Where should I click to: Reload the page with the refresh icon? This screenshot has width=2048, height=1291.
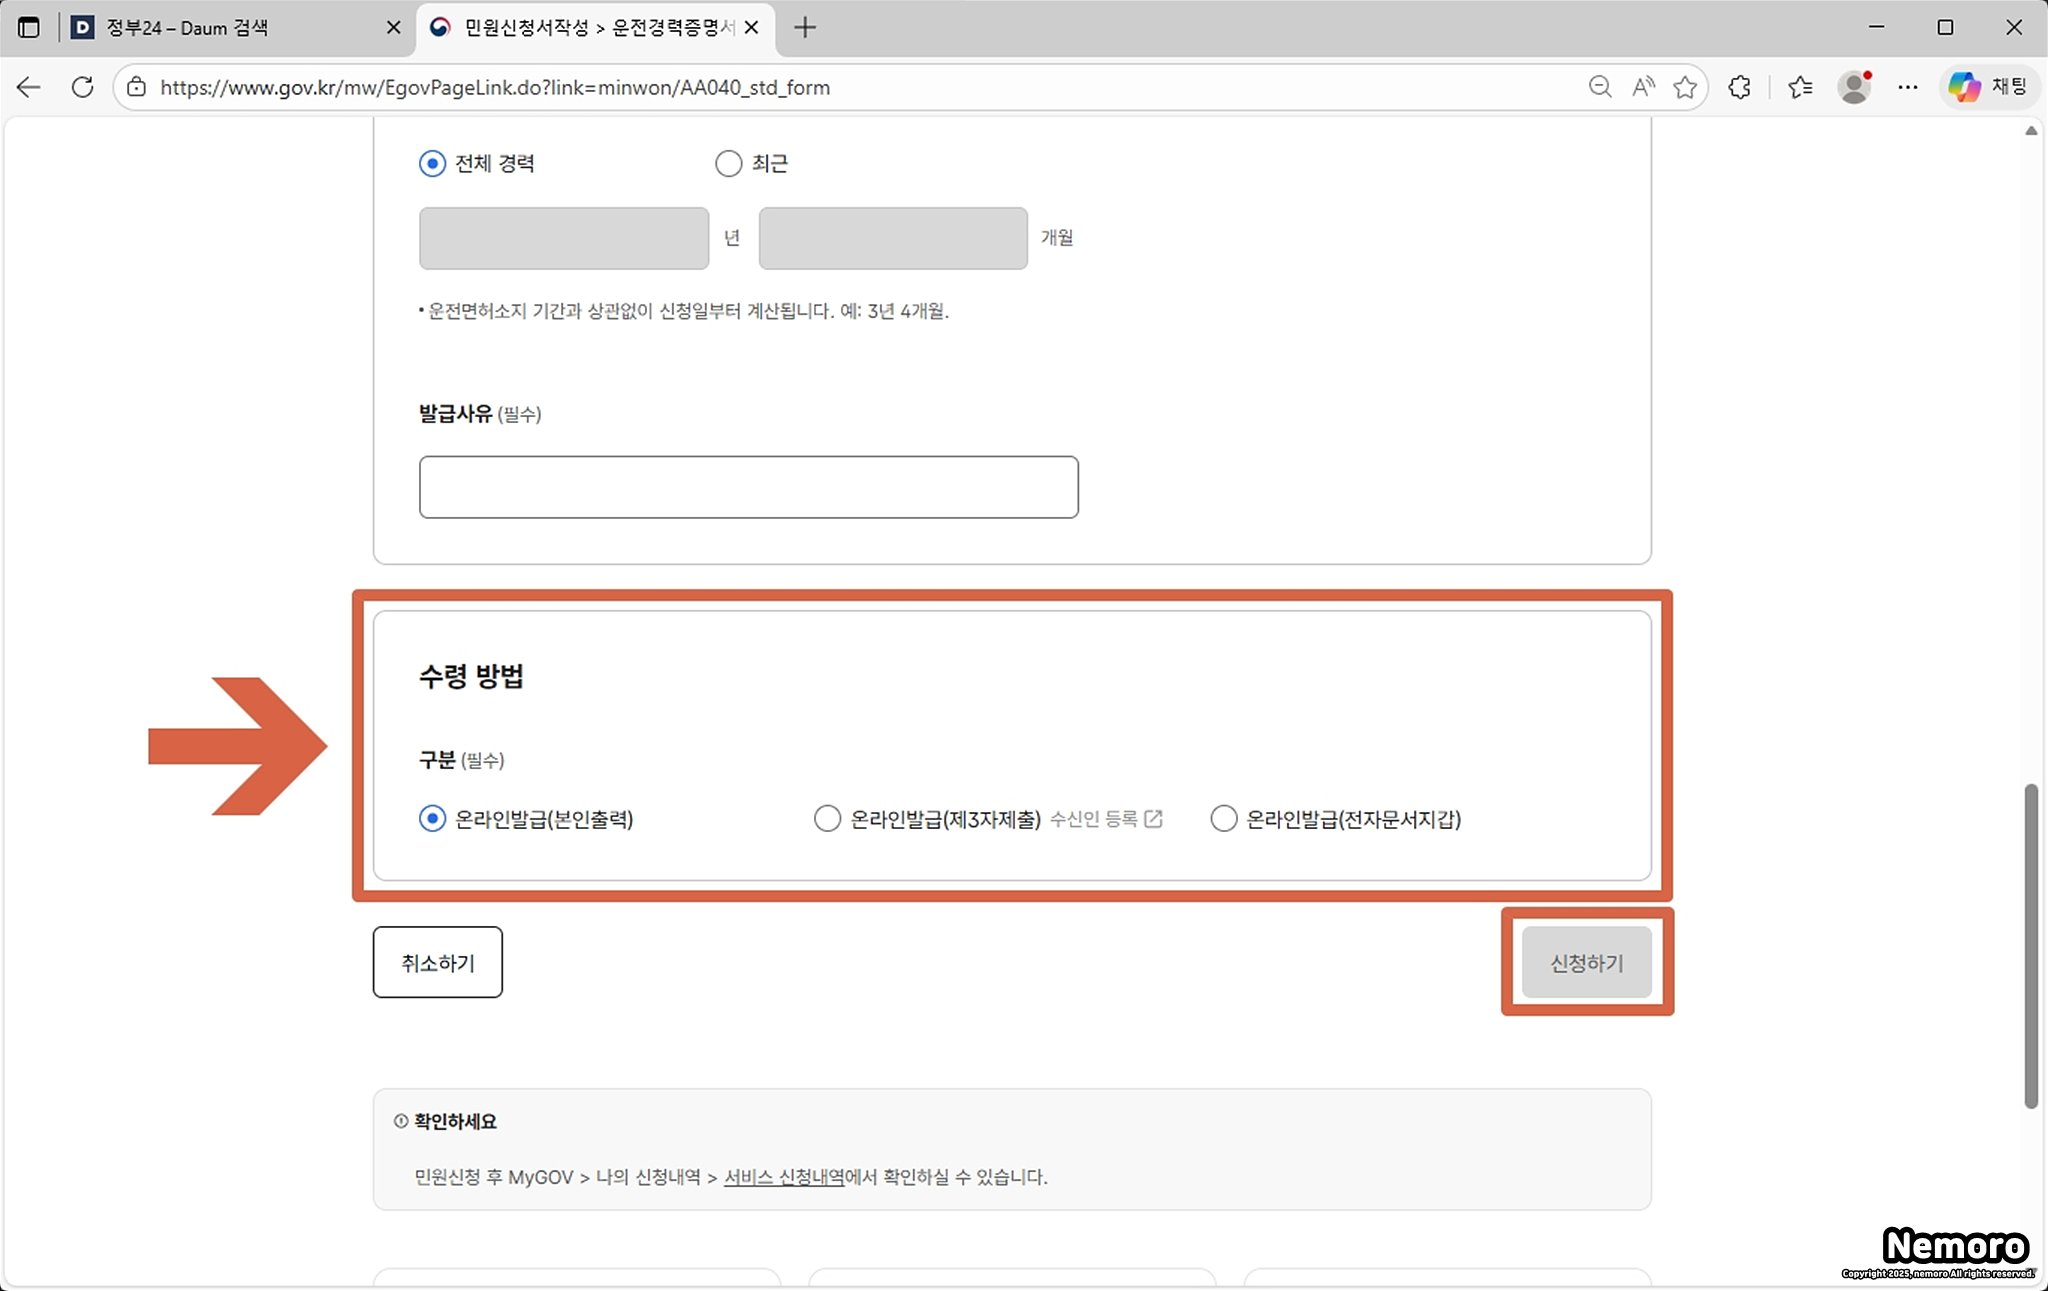[83, 87]
